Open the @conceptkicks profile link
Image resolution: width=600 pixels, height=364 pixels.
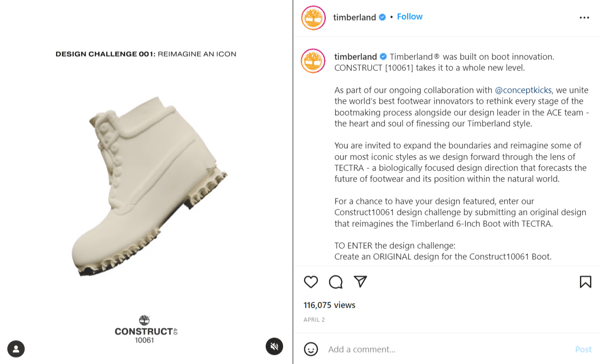click(x=523, y=90)
